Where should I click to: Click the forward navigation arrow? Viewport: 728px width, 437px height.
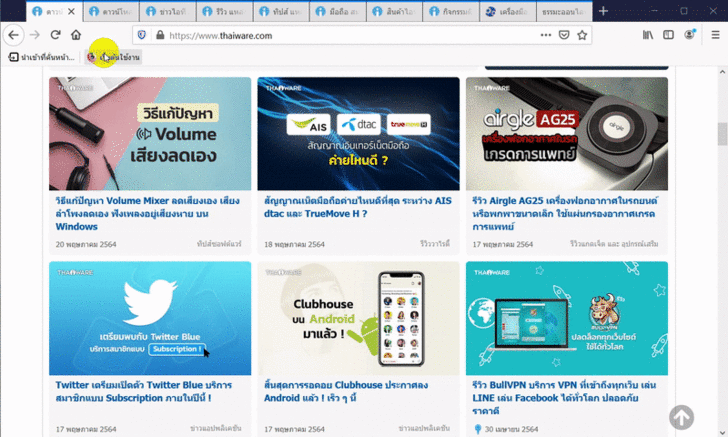(34, 35)
